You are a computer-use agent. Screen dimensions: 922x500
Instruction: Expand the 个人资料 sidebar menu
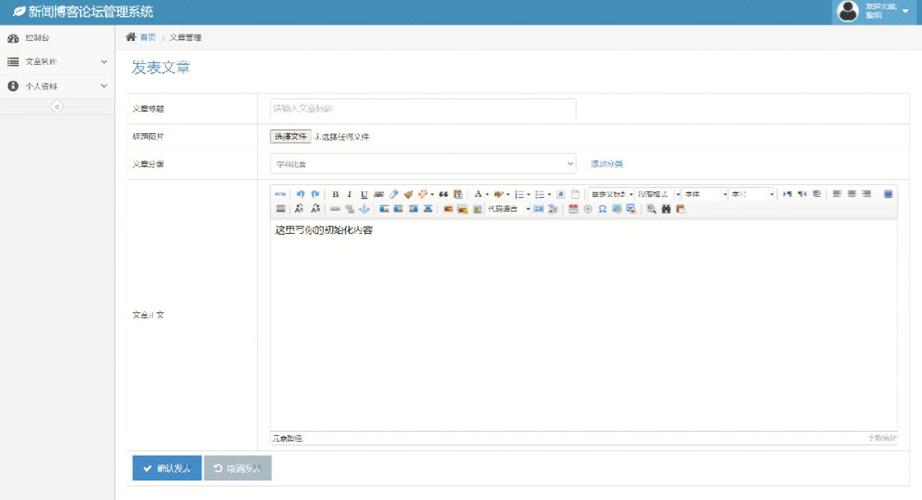click(x=57, y=86)
